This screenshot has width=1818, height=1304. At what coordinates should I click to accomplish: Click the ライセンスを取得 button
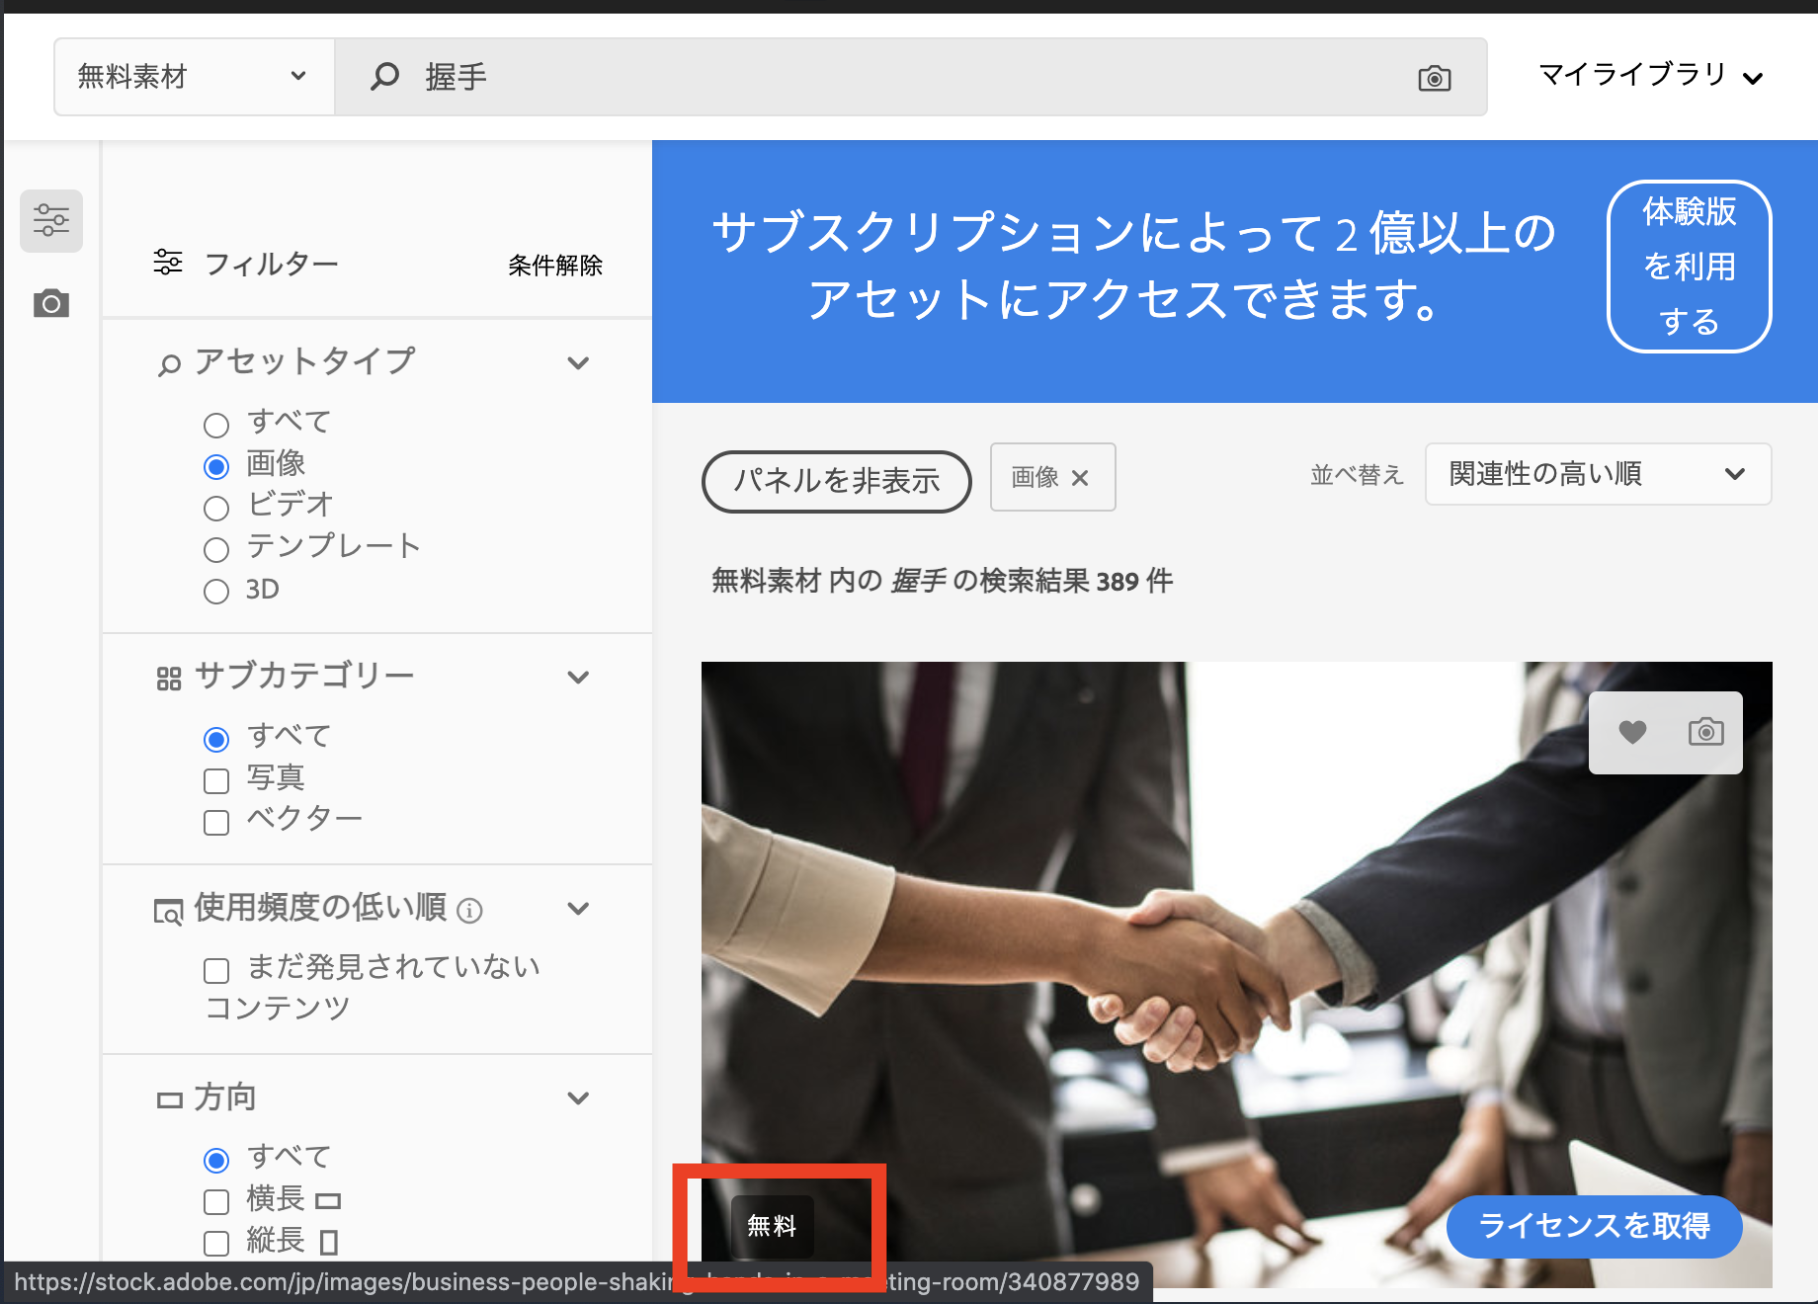pyautogui.click(x=1594, y=1226)
